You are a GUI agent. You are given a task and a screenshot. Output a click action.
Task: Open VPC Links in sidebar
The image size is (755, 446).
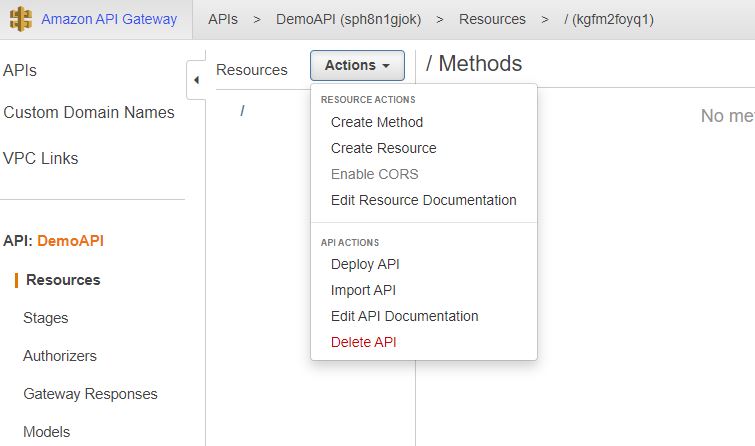coord(40,158)
